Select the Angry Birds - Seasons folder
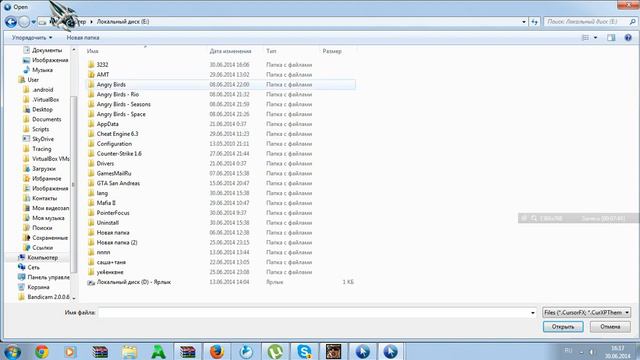The image size is (640, 360). click(x=220, y=104)
